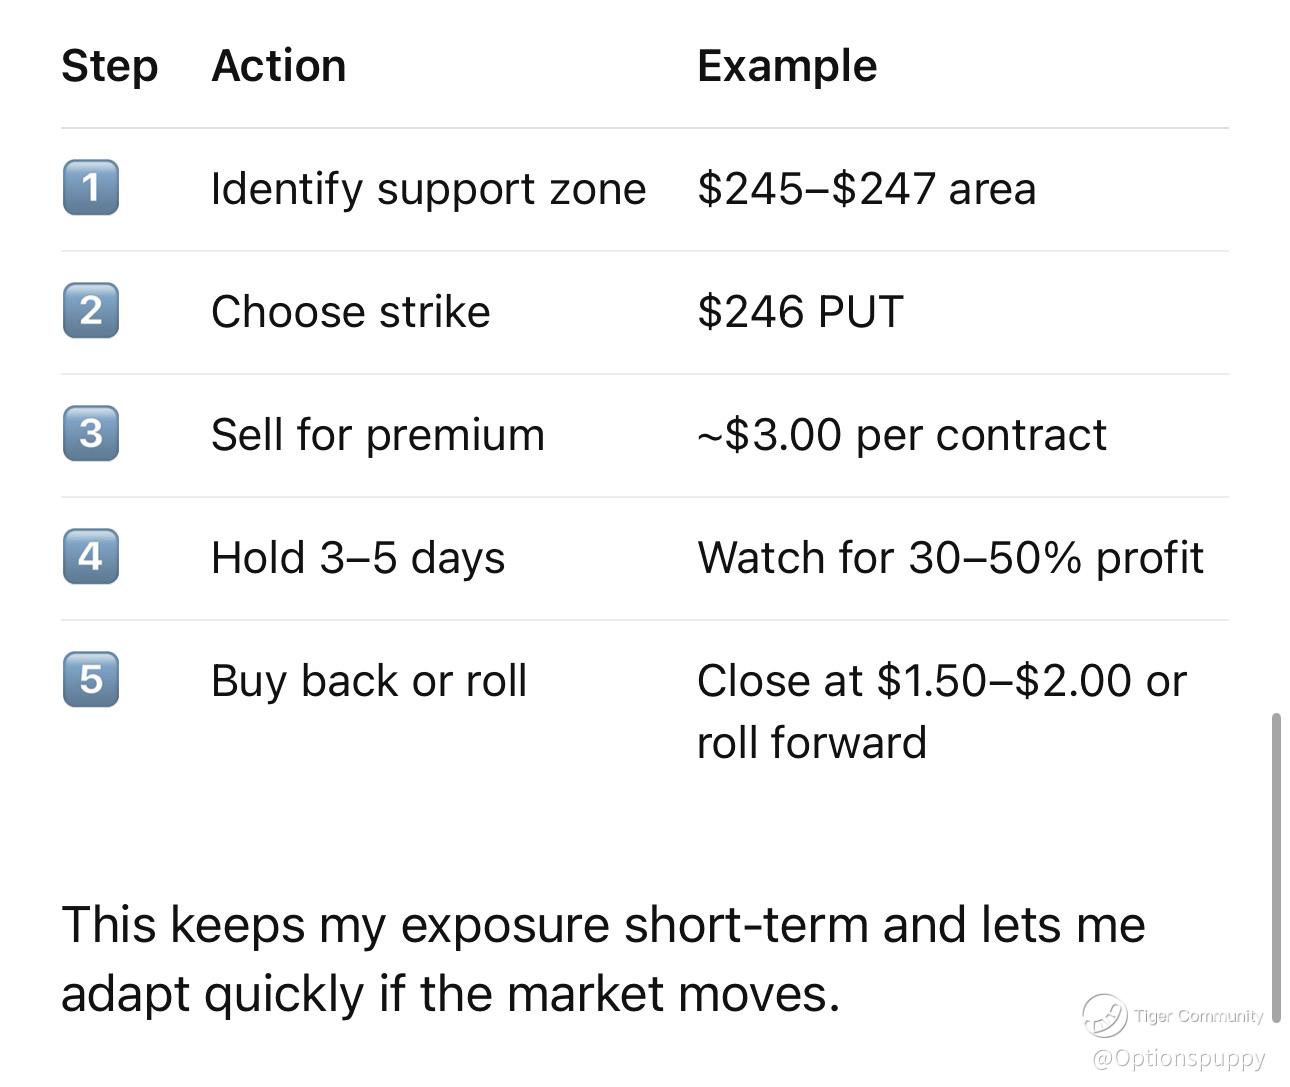This screenshot has width=1290, height=1087.
Task: Click the number 2 keycap emoji
Action: coord(90,310)
